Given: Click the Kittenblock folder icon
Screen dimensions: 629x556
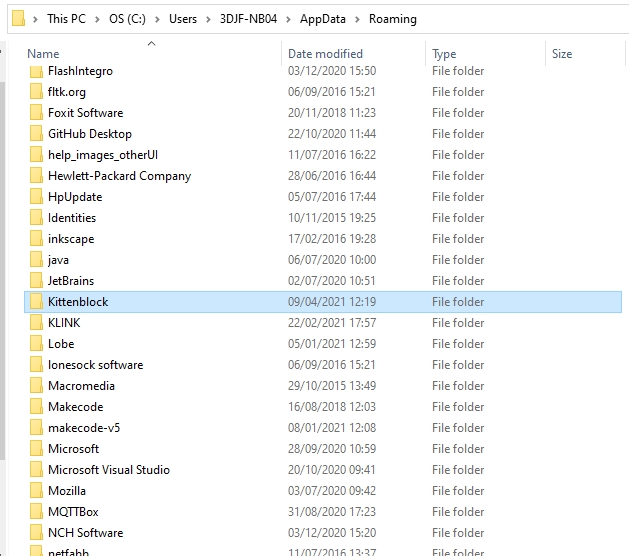Looking at the screenshot, I should [x=36, y=302].
